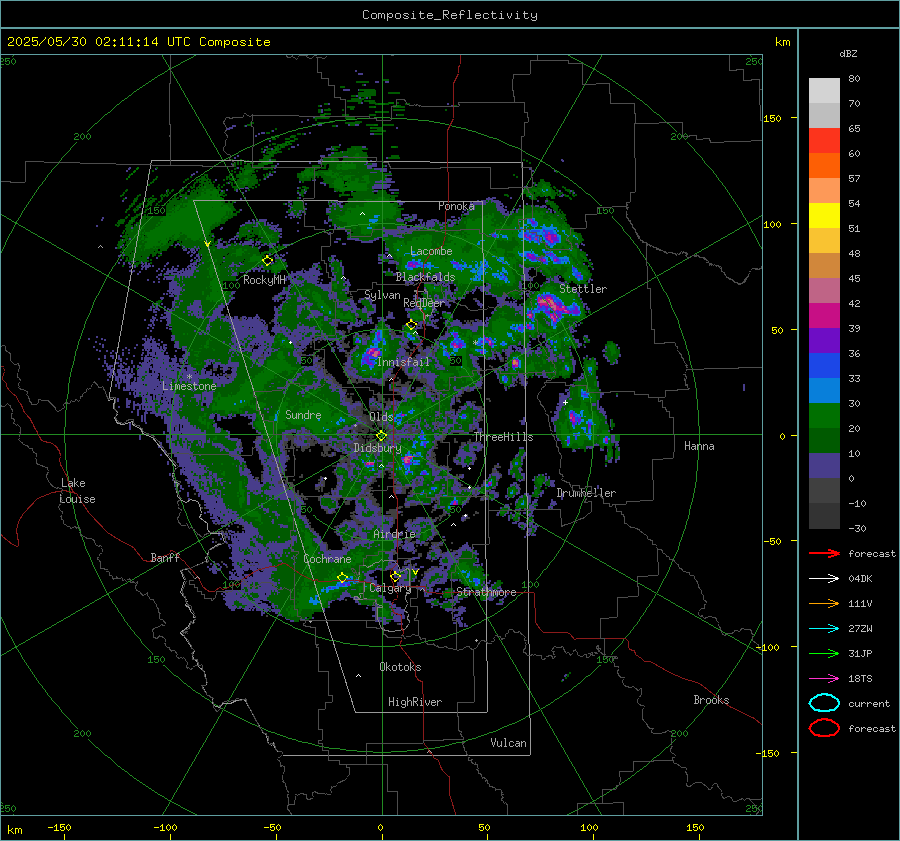Click the Lake Louise label
This screenshot has width=900, height=841.
(77, 491)
